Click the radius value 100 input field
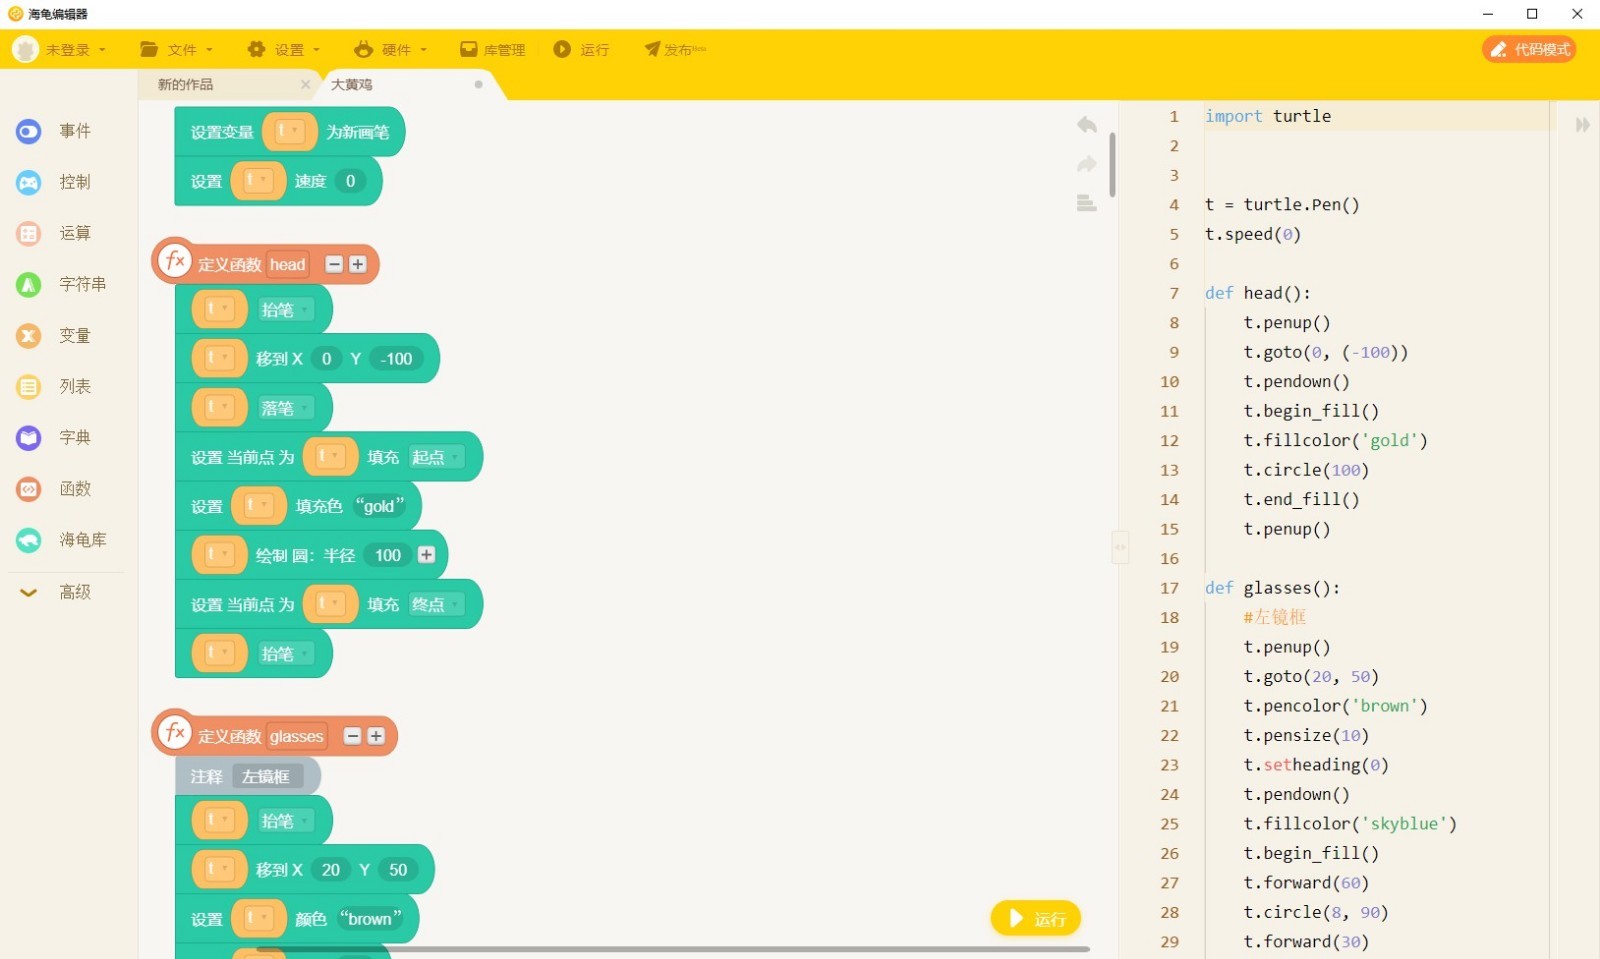 click(x=388, y=555)
